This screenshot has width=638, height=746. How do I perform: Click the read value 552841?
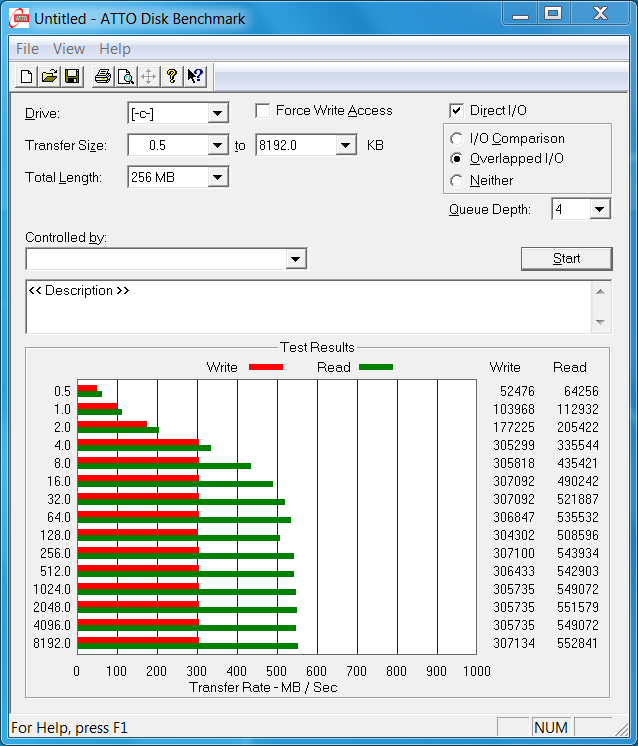click(577, 643)
